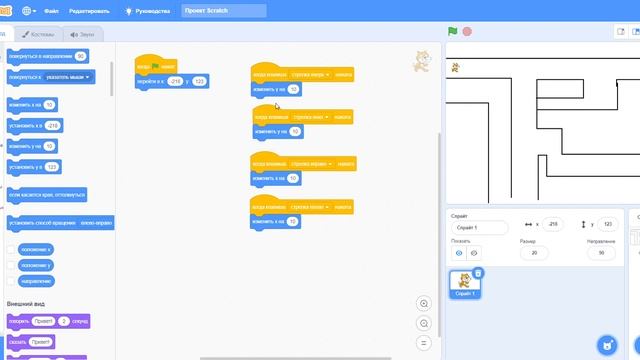This screenshot has width=640, height=360.
Task: Click the 'направление' reporter block
Action: click(36, 281)
